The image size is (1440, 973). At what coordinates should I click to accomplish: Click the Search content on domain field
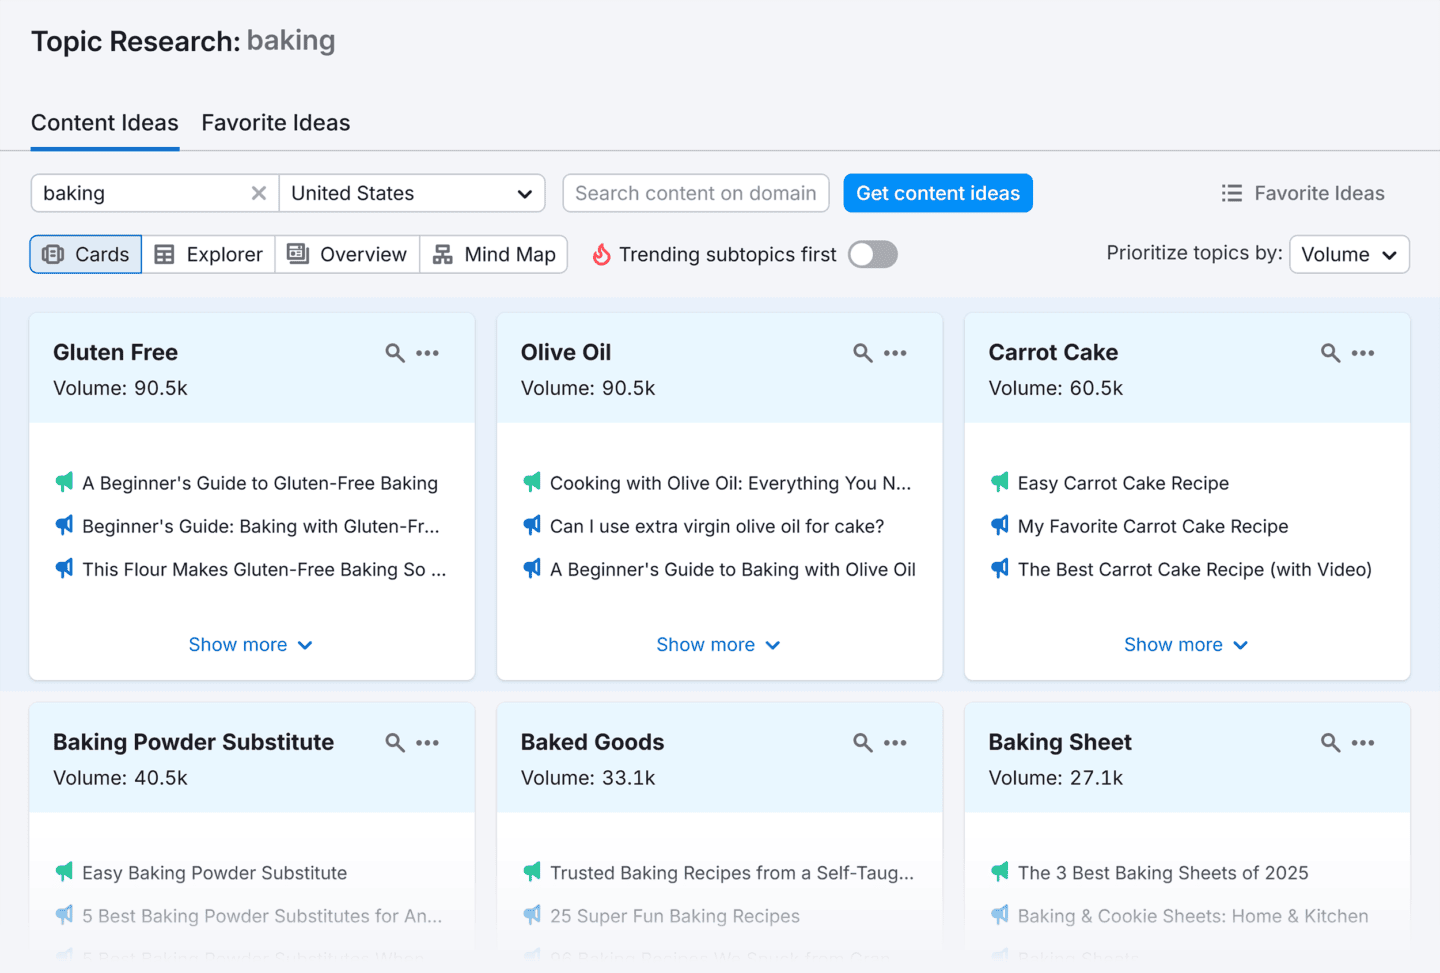click(x=696, y=193)
